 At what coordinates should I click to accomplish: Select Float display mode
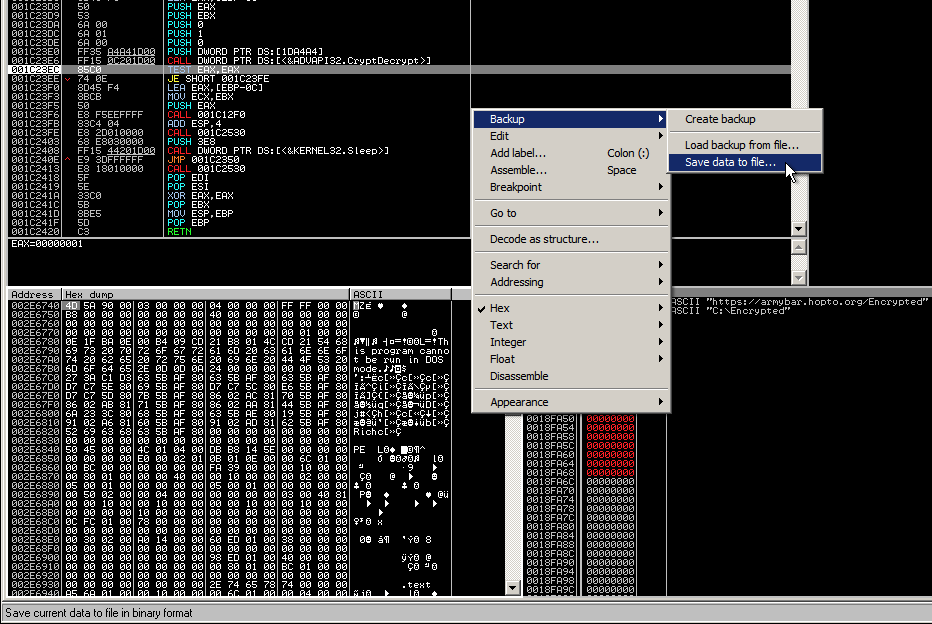502,359
